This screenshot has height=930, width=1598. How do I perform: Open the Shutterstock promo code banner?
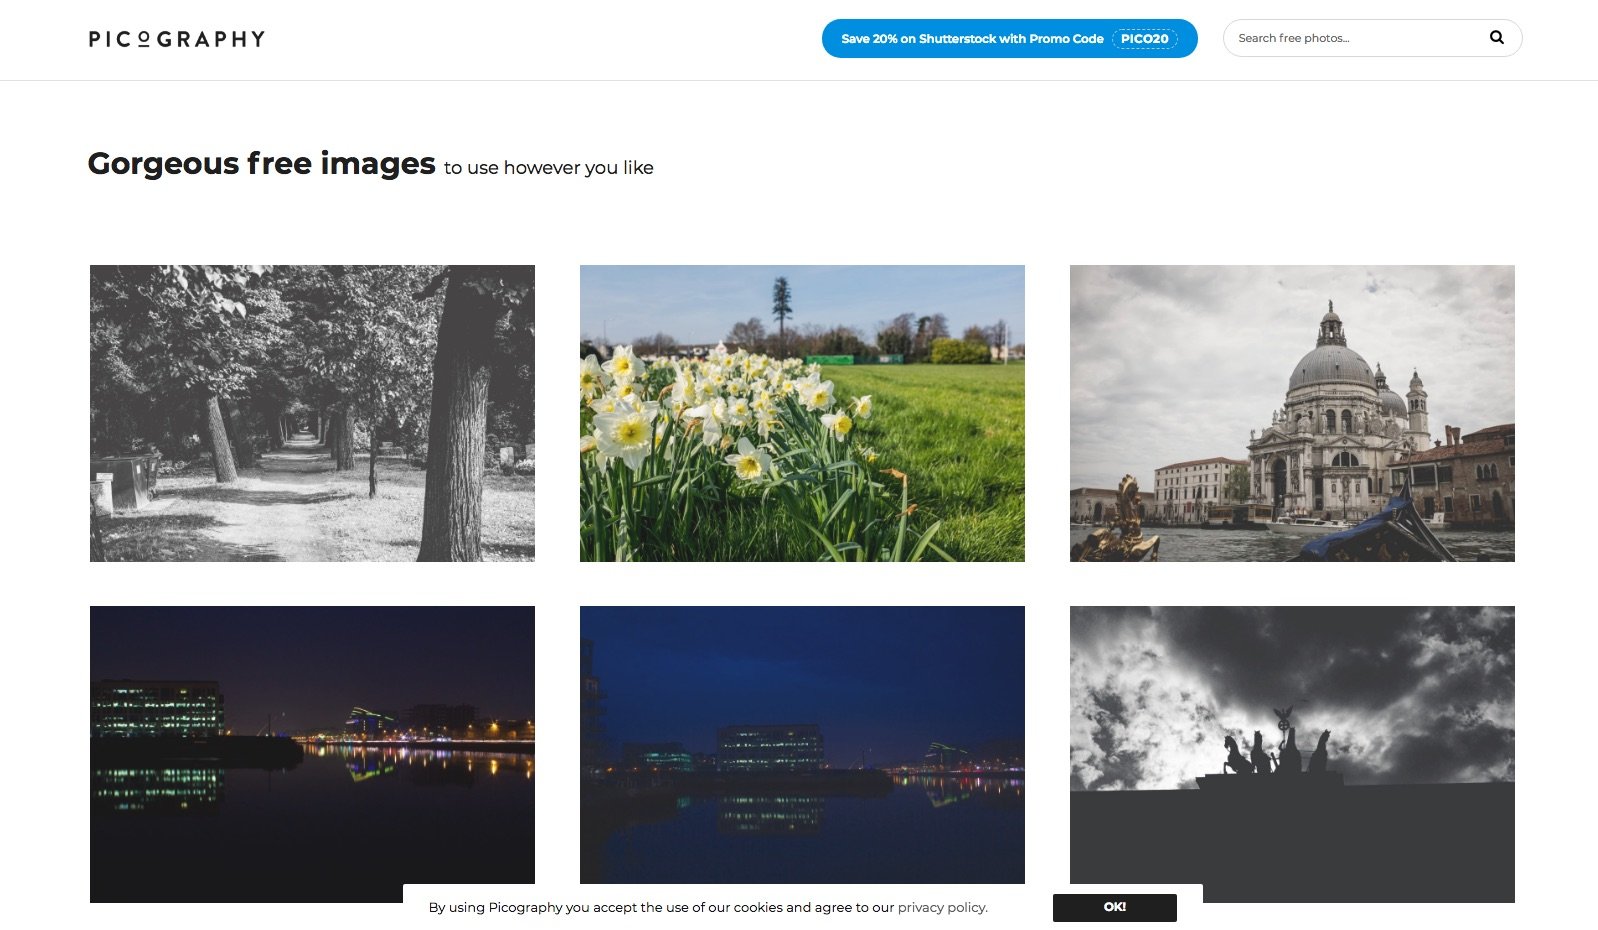1009,39
